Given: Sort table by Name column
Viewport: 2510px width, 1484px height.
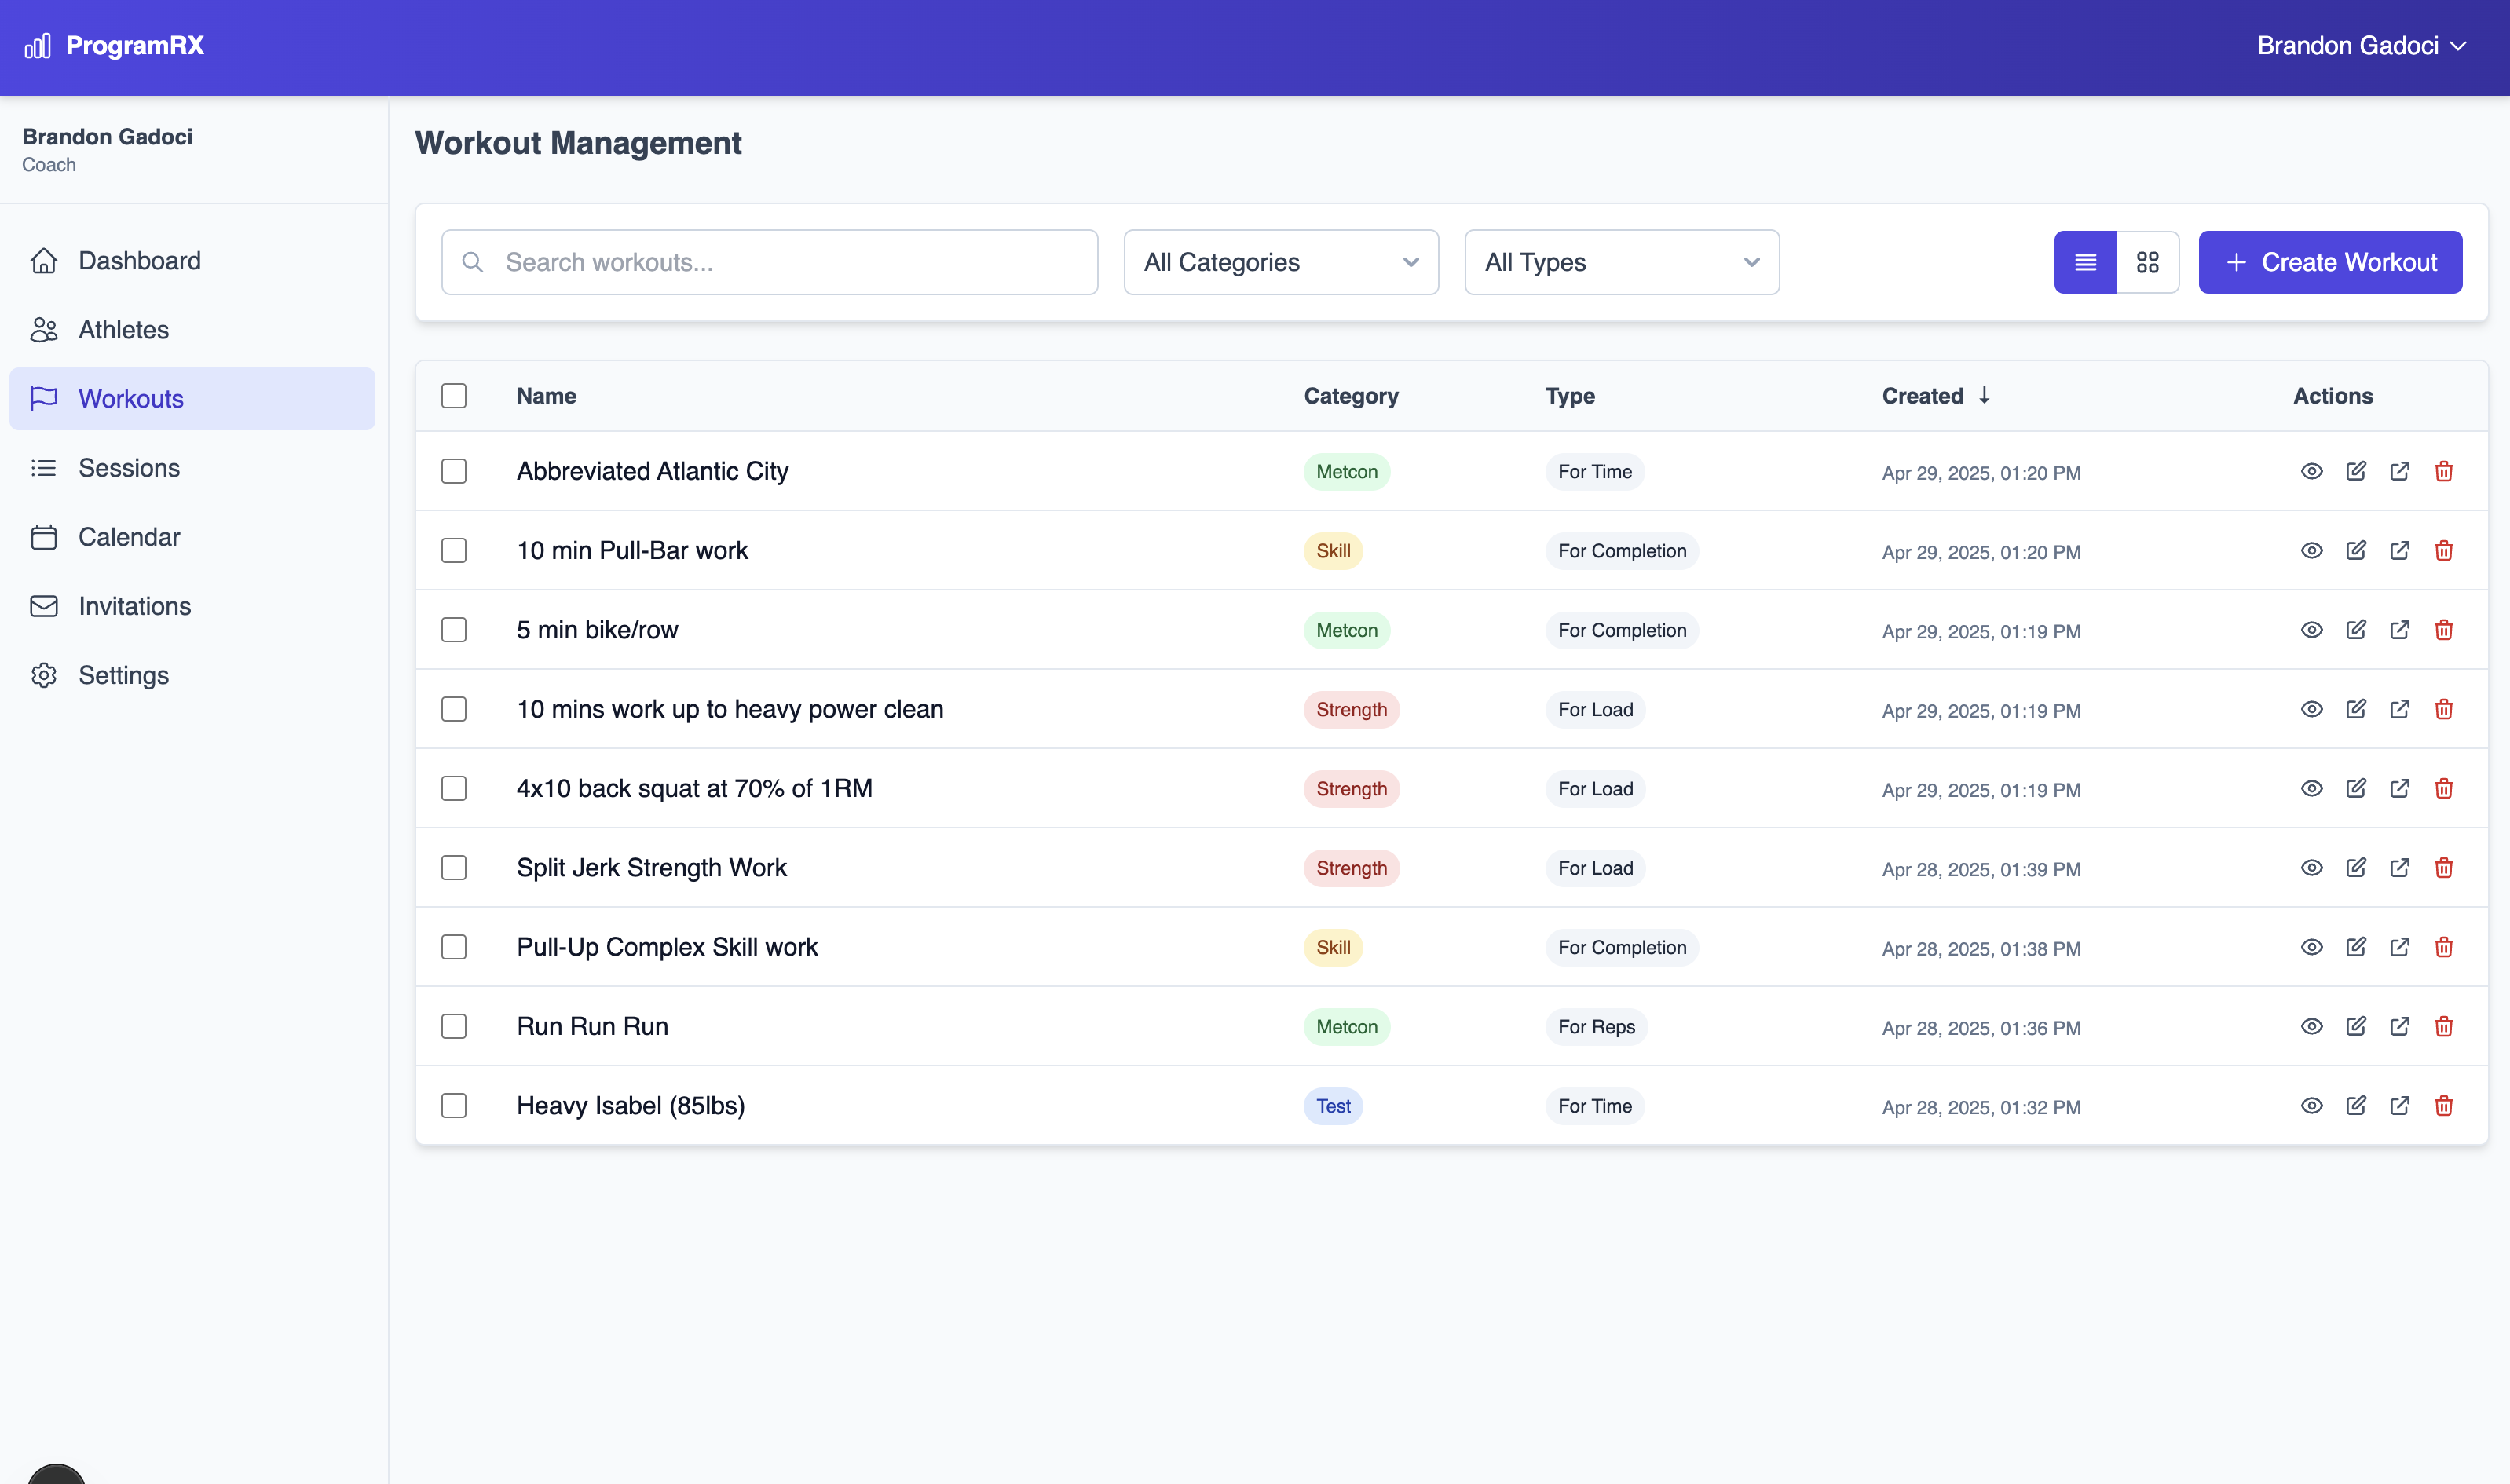Looking at the screenshot, I should [546, 396].
